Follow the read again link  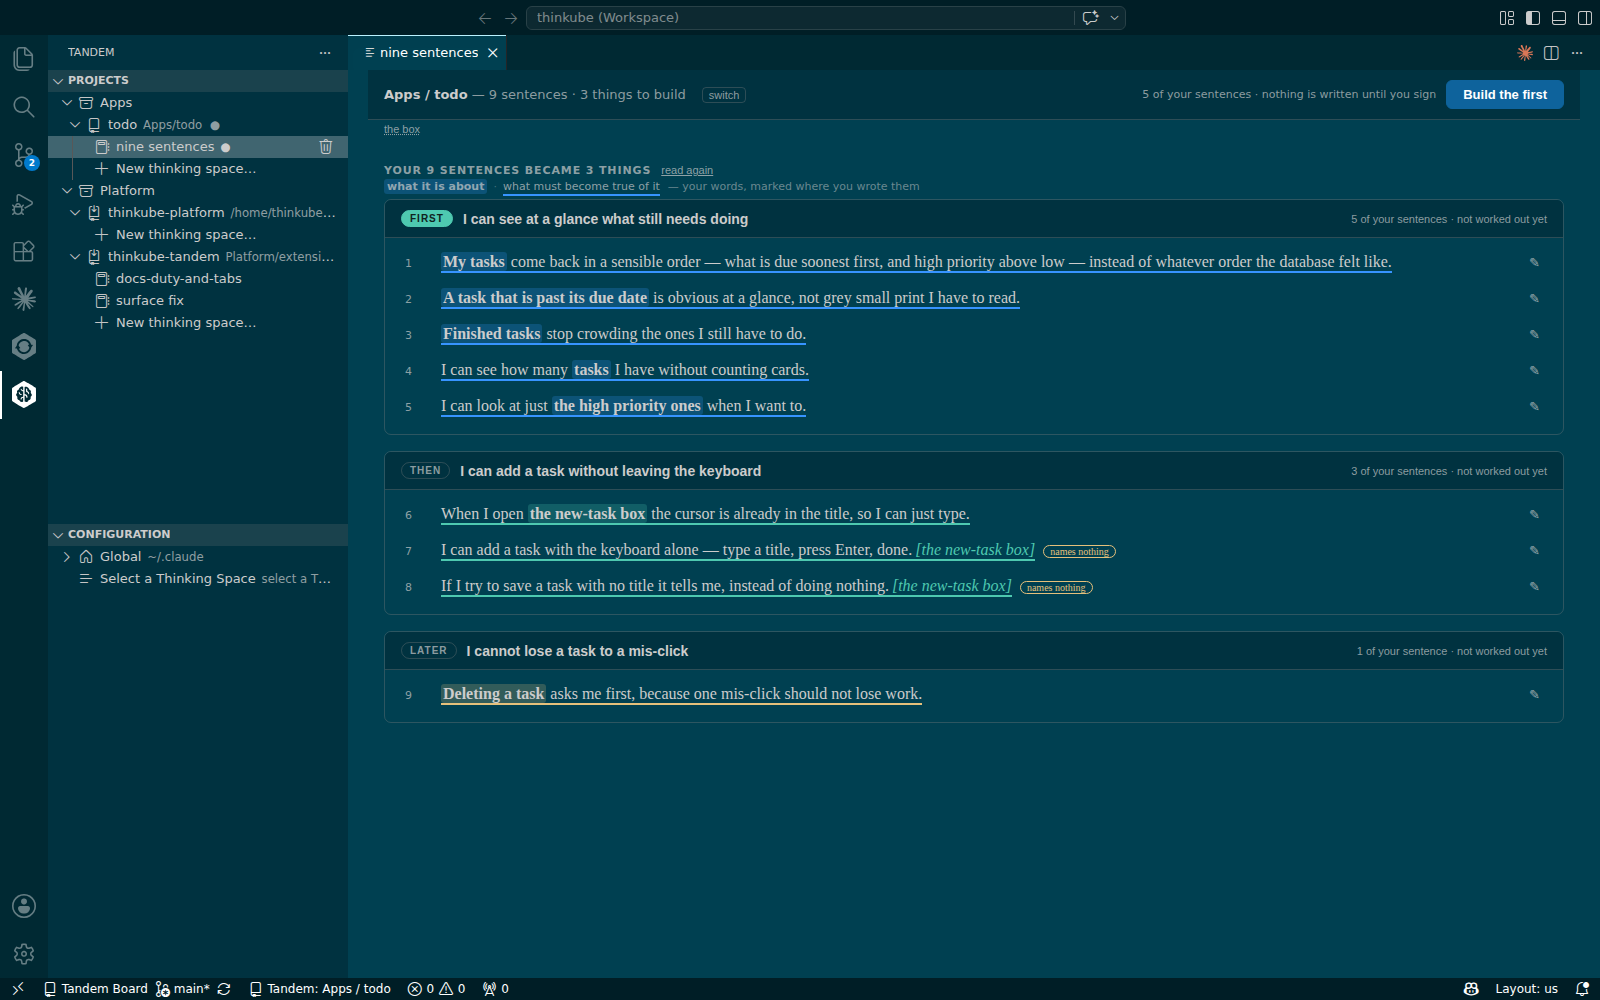tap(687, 171)
